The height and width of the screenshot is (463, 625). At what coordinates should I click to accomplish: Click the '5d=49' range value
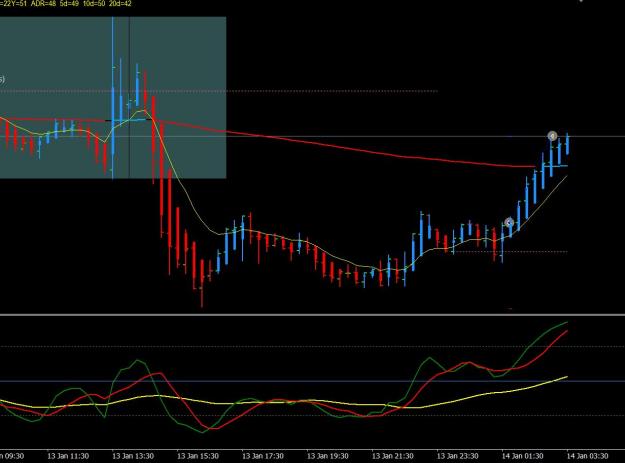[x=69, y=4]
